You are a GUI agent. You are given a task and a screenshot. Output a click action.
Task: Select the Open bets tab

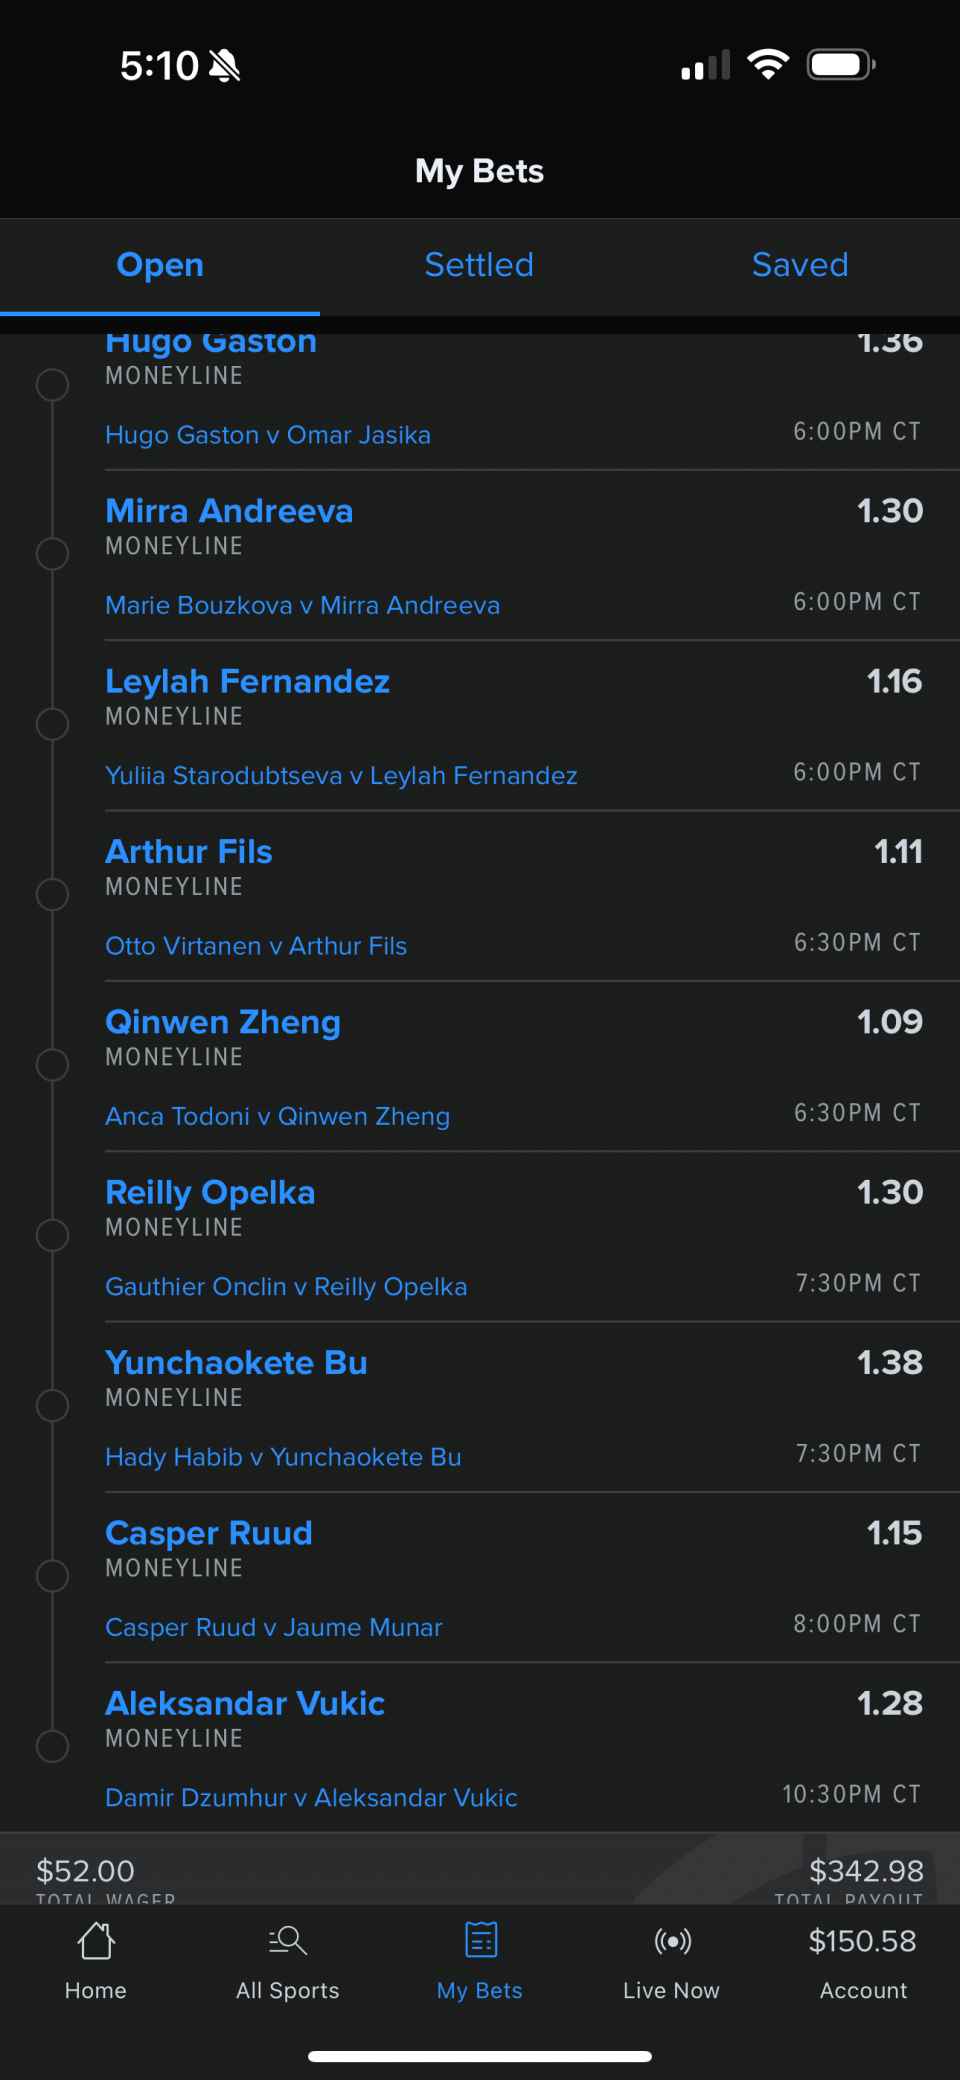pos(160,265)
